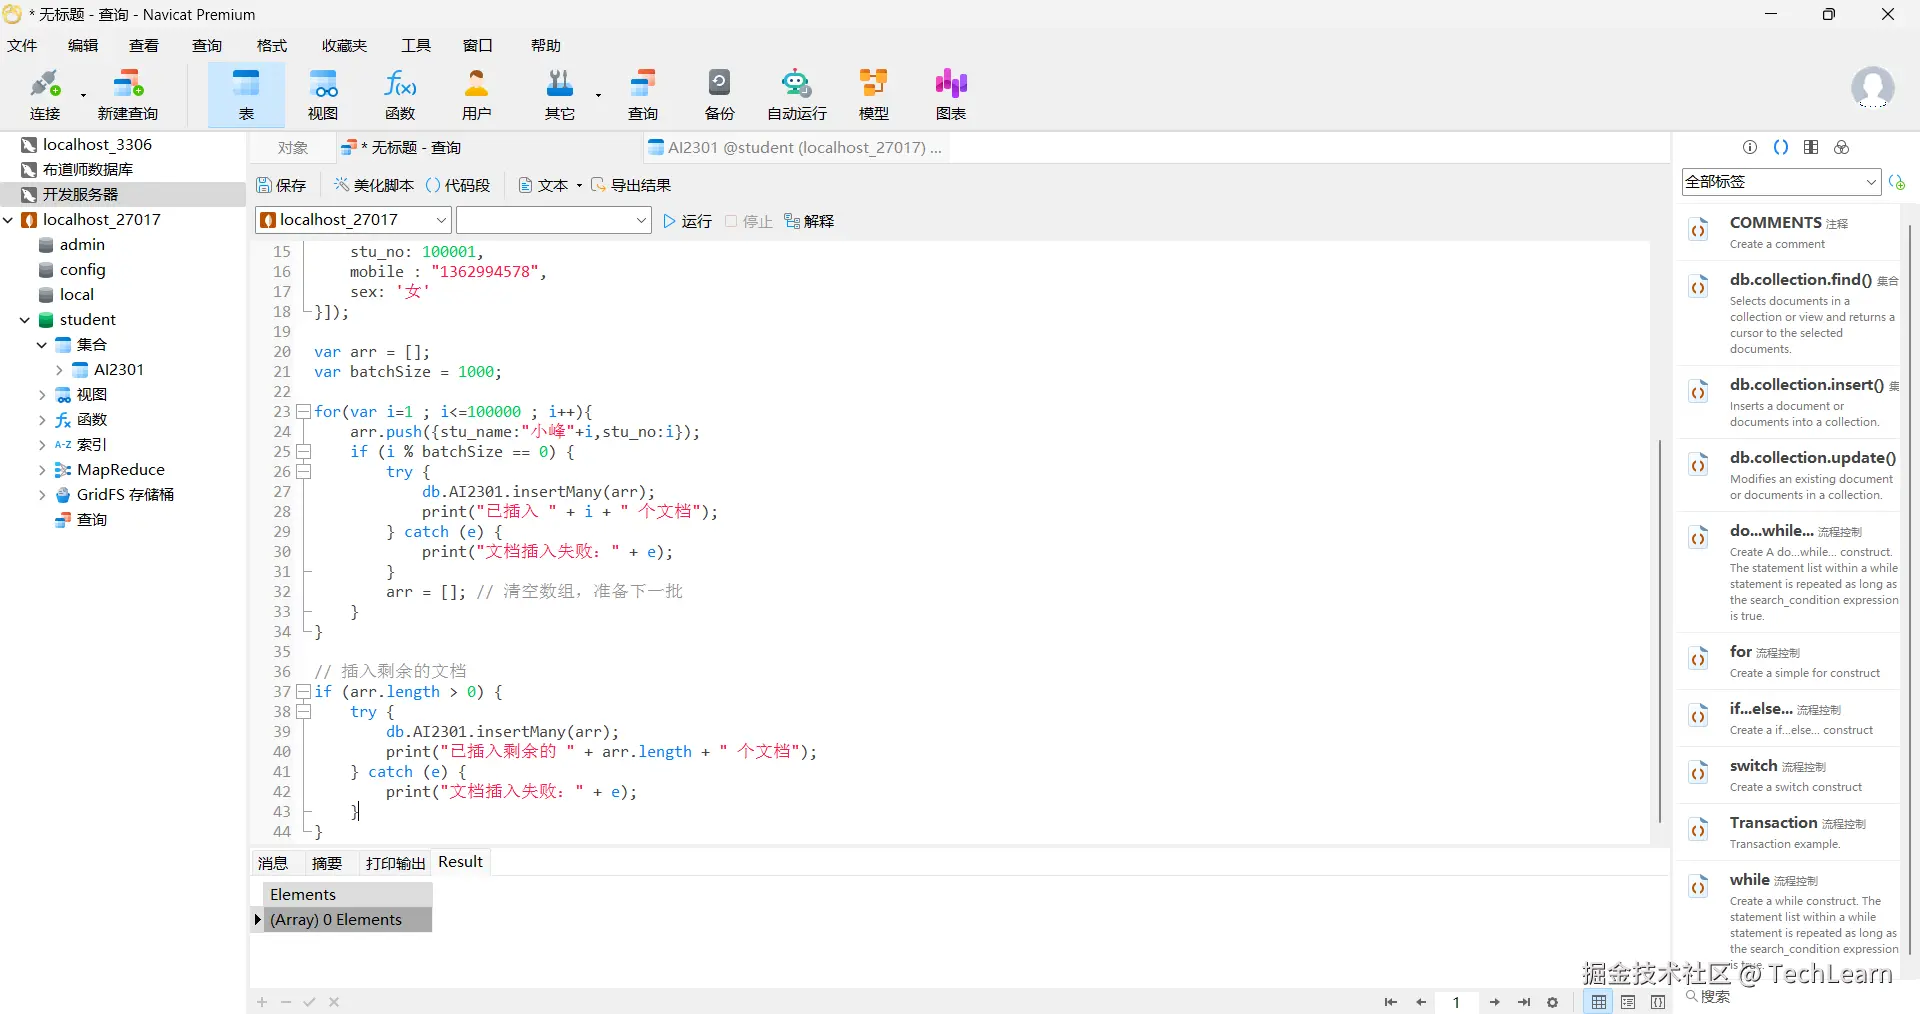The height and width of the screenshot is (1014, 1920).
Task: Open the 自动运行 automation toolbar icon
Action: (x=797, y=94)
